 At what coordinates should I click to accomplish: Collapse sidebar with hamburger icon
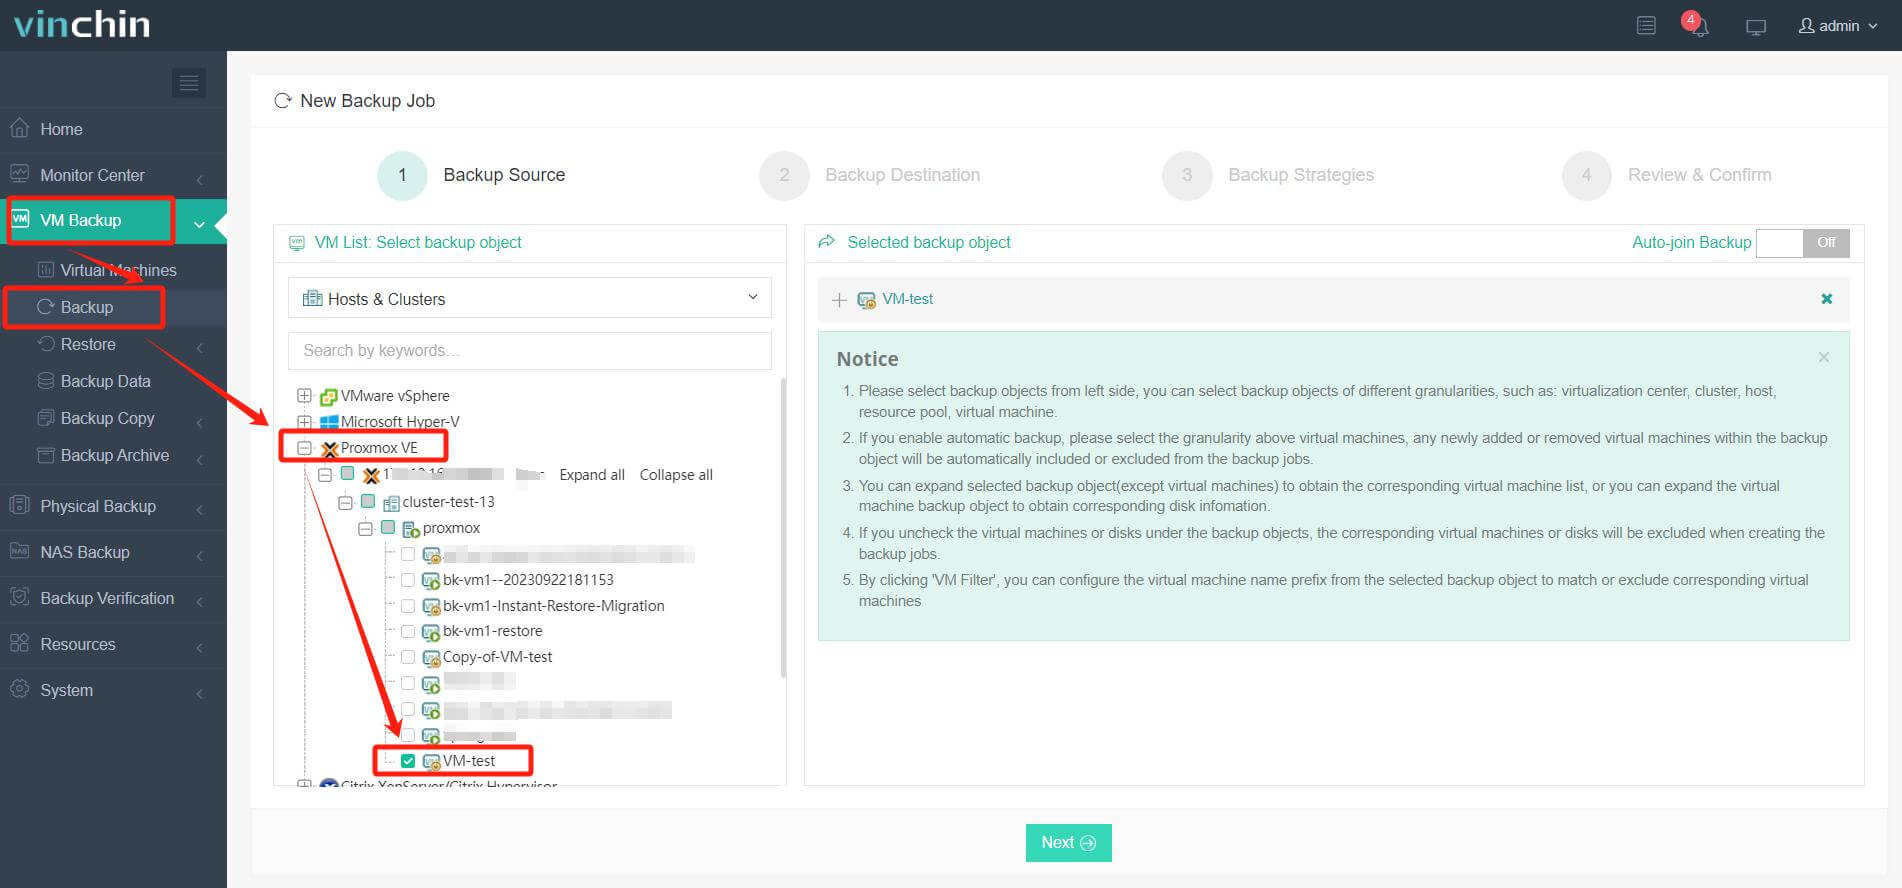click(189, 82)
